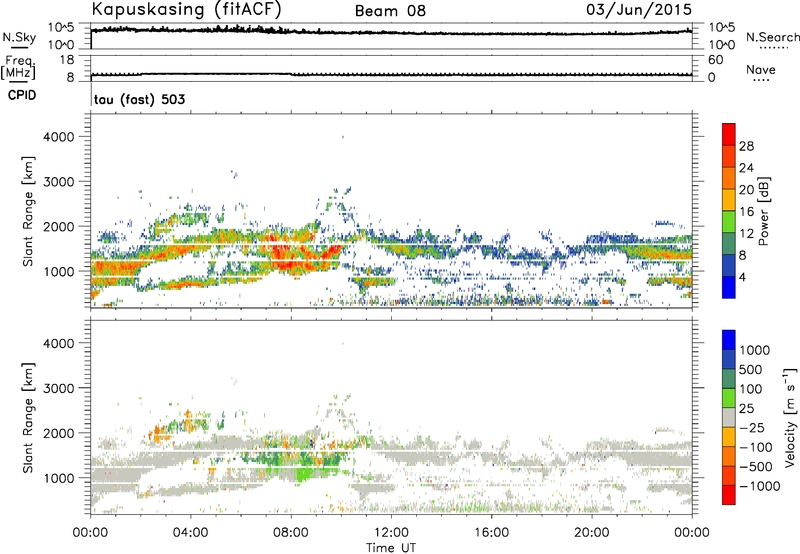Screen dimensions: 800x554
Task: Click the '1000' velocity colorbar tick
Action: tap(755, 350)
